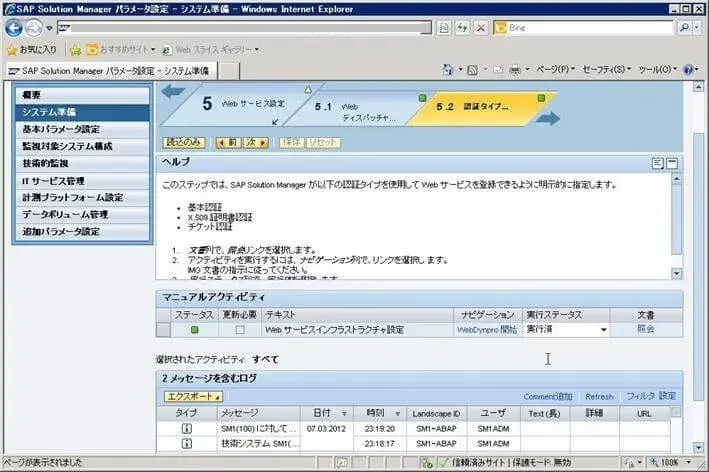Open the ページ(P) menu
The width and height of the screenshot is (709, 472).
[x=555, y=70]
